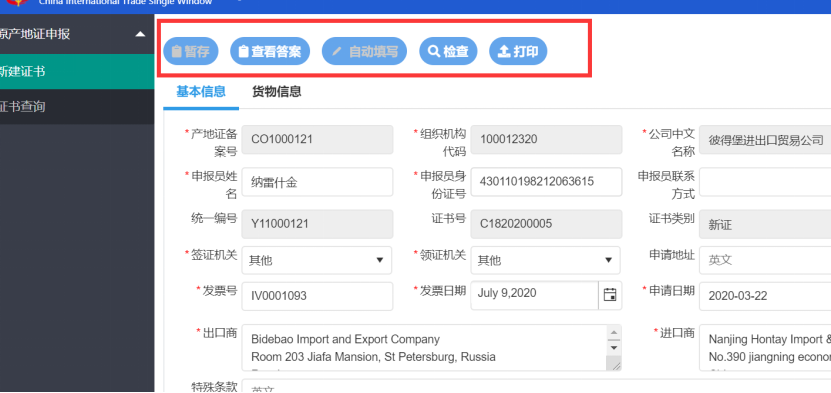Click the clipboard icon on 暂存
Viewport: 831px width, 393px height.
(176, 51)
